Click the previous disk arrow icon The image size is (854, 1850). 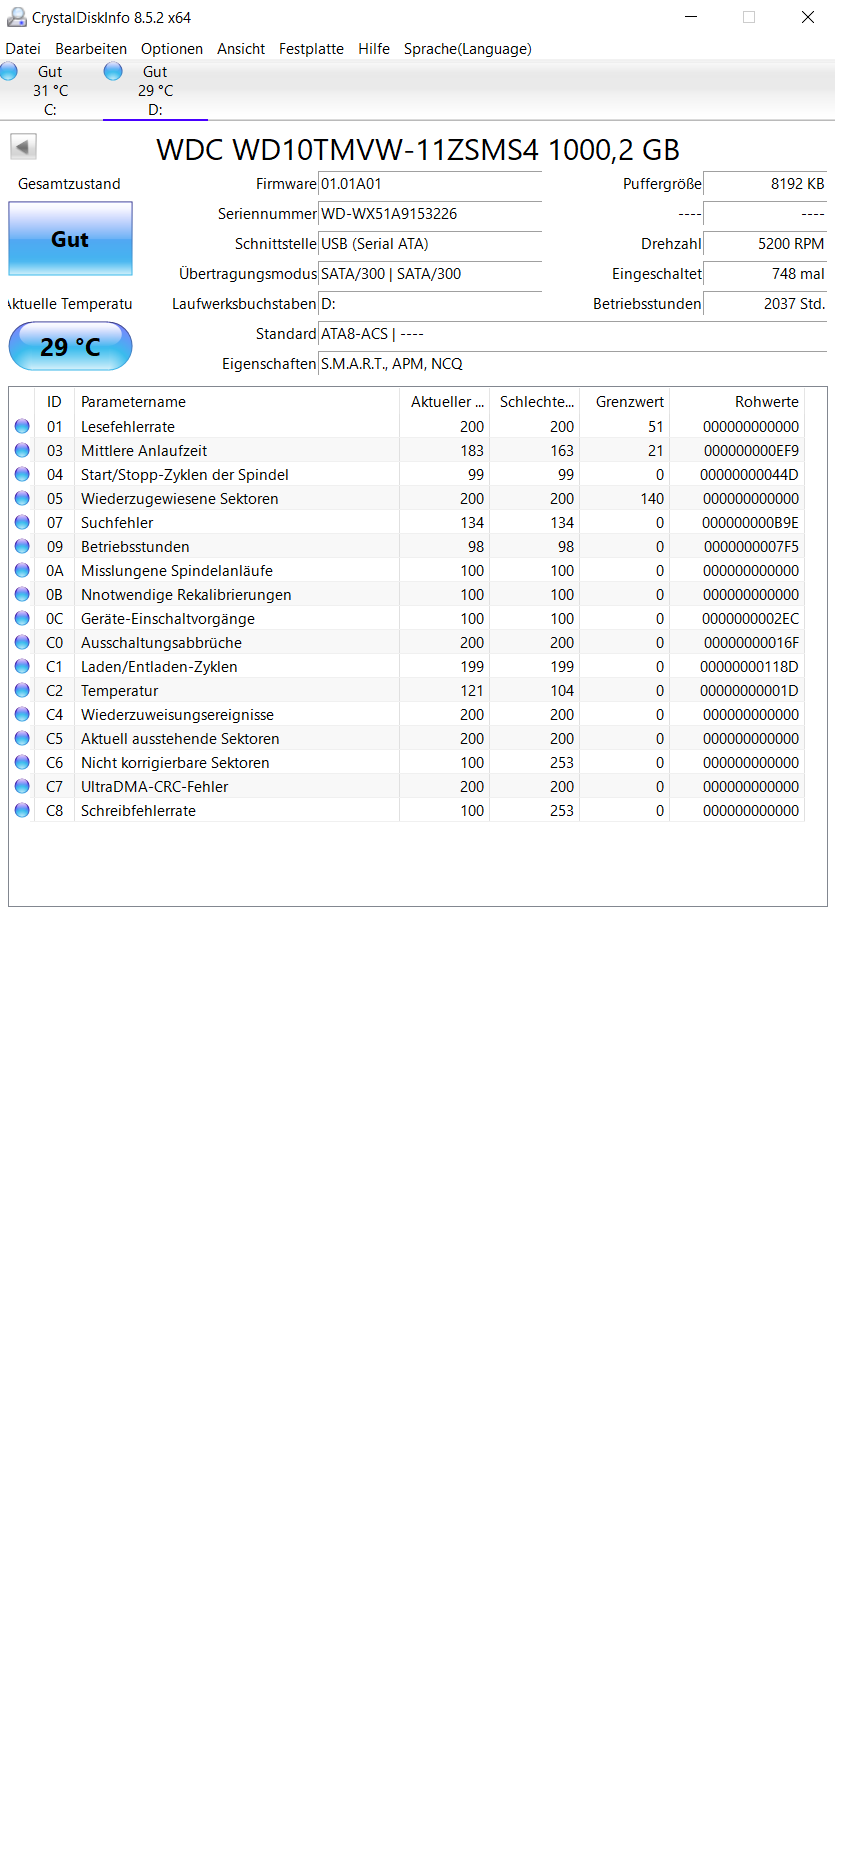point(23,147)
